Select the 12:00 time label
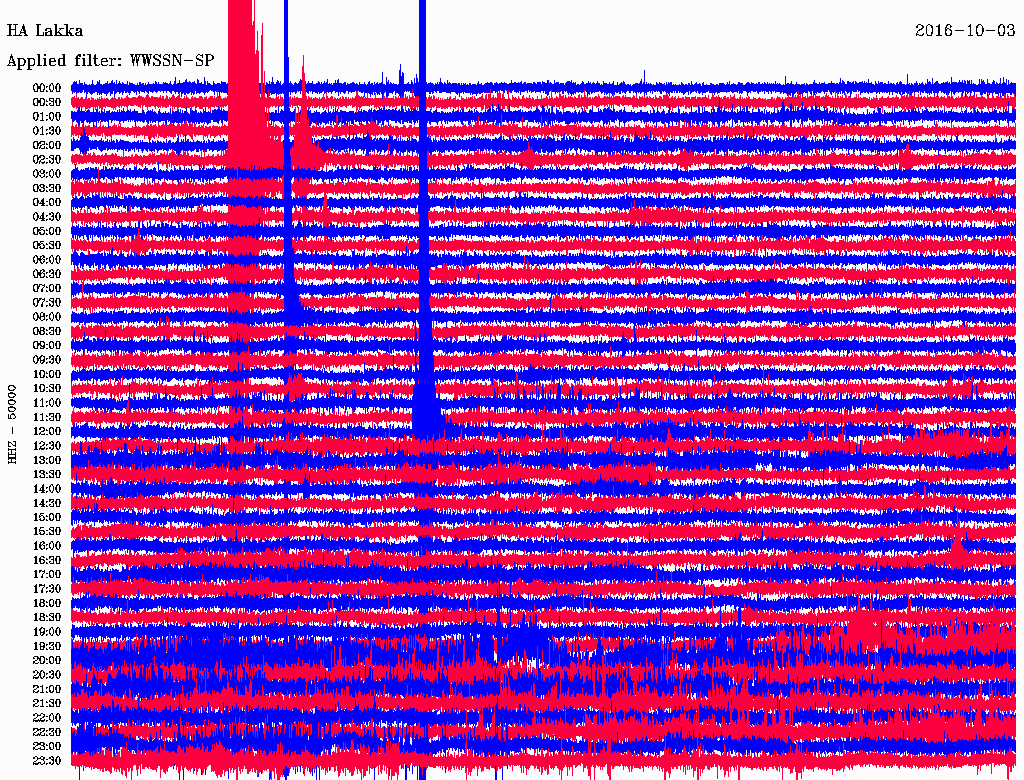Viewport: 1024px width, 780px height. pos(47,431)
